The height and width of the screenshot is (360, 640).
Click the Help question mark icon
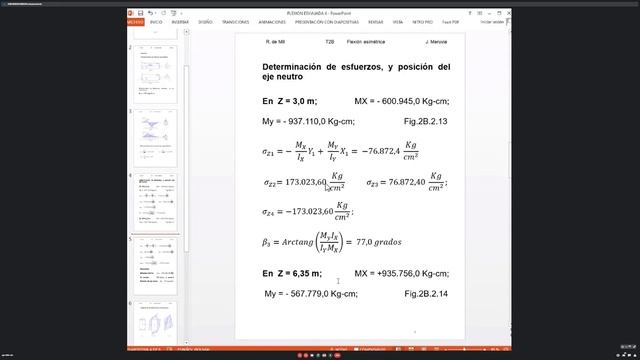coord(470,13)
